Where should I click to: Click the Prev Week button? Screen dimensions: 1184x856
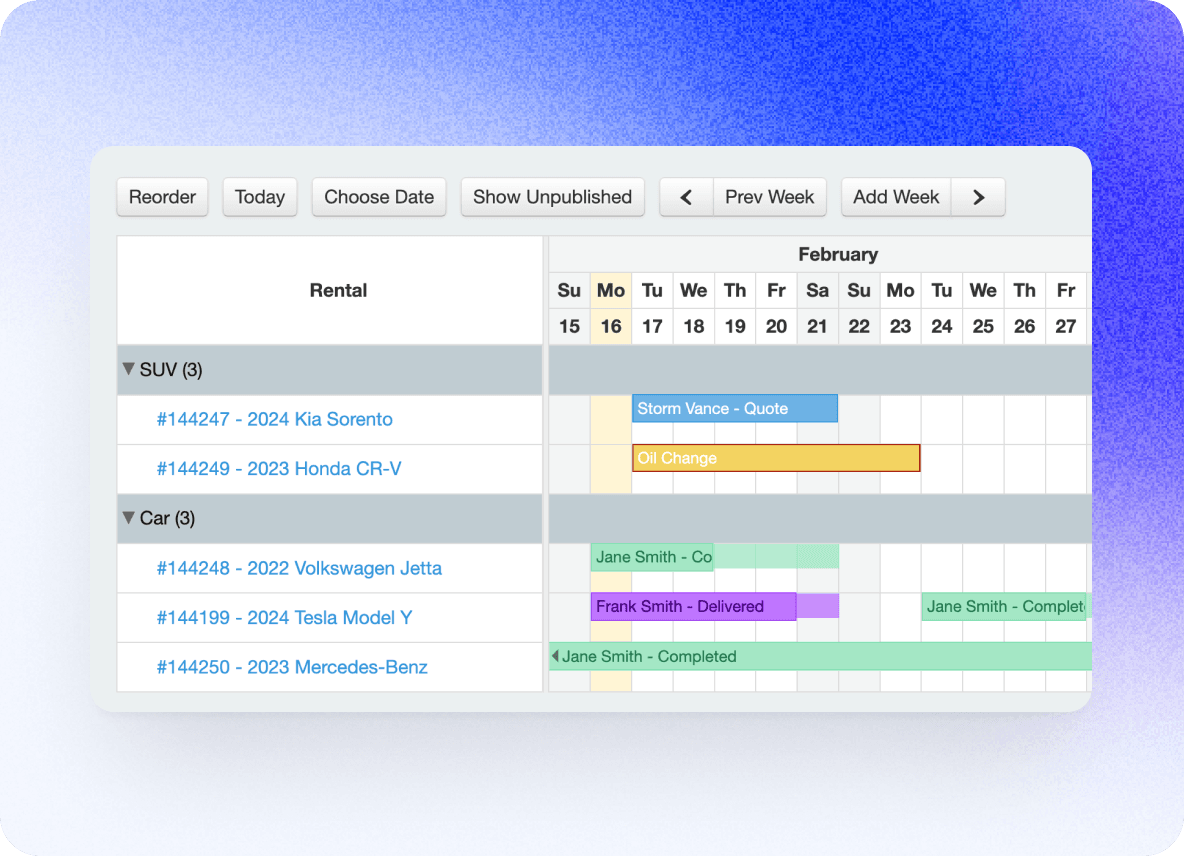[x=769, y=197]
